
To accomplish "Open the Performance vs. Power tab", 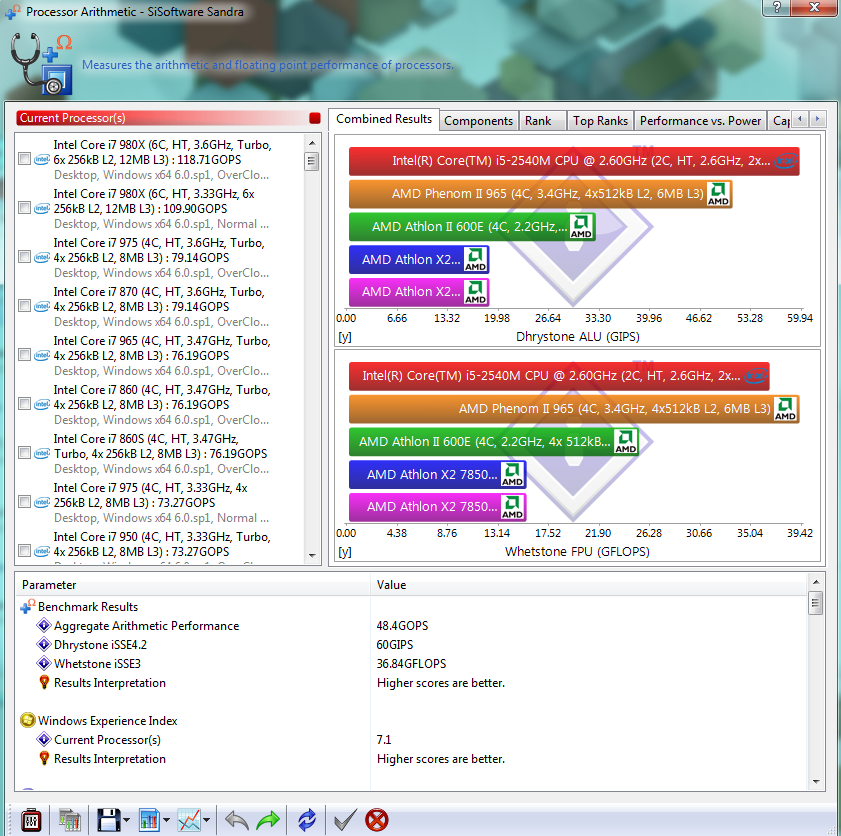I will [x=700, y=121].
